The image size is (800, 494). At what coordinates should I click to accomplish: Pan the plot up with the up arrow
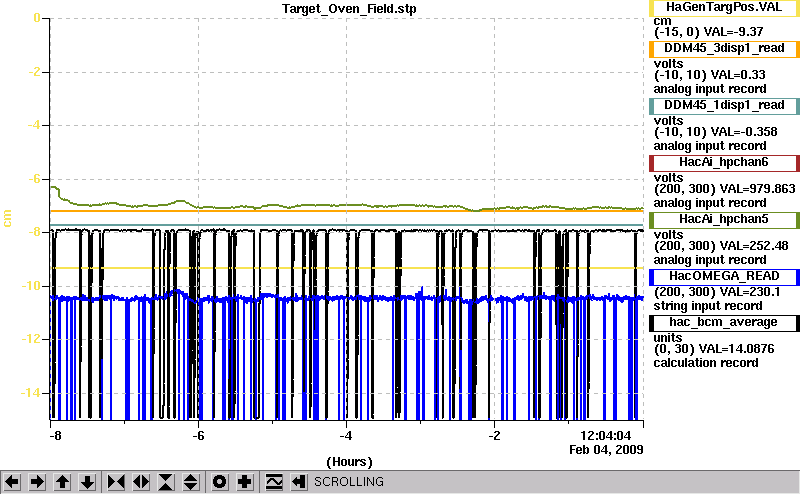(62, 482)
